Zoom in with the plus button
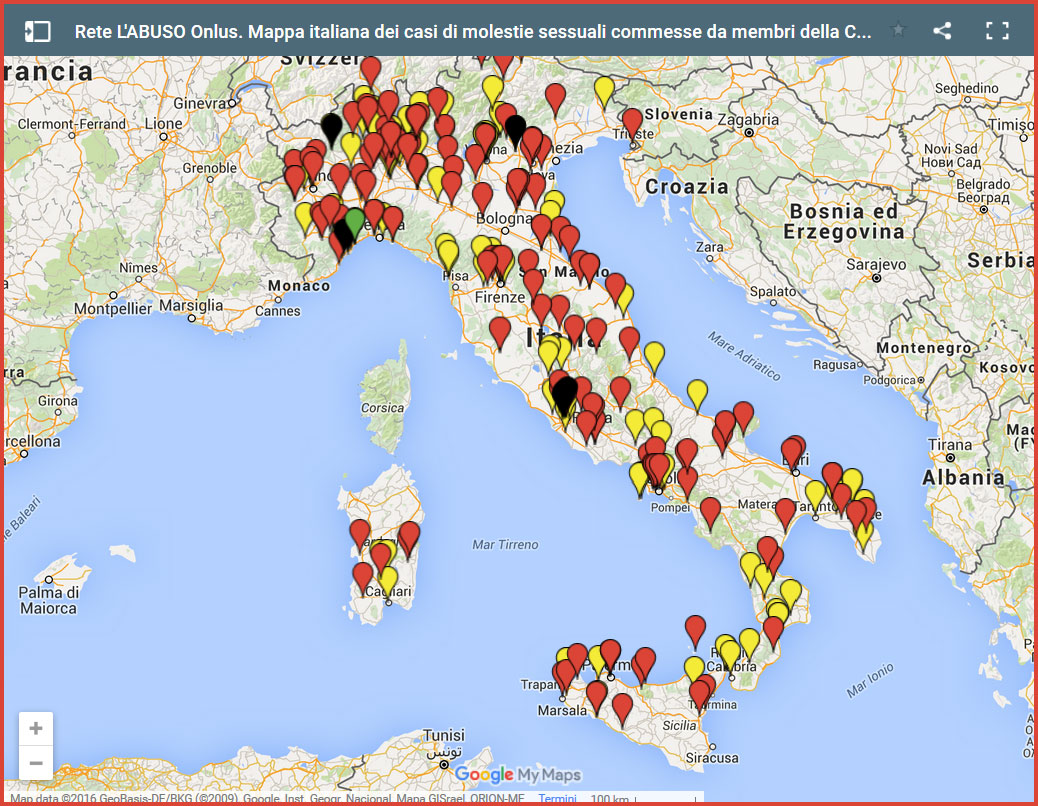 36,729
